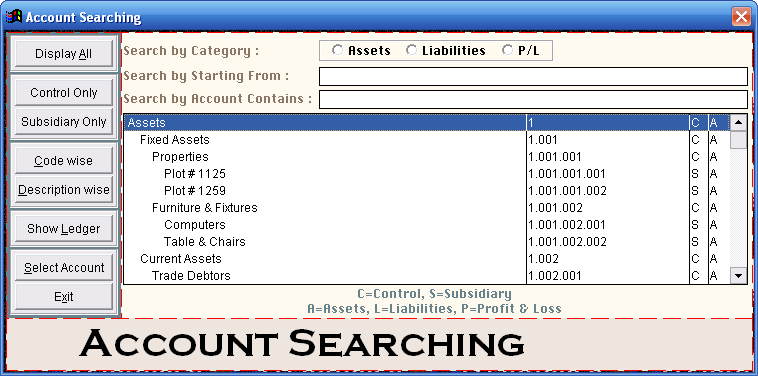Close the Account Searching window
This screenshot has width=758, height=376.
741,17
